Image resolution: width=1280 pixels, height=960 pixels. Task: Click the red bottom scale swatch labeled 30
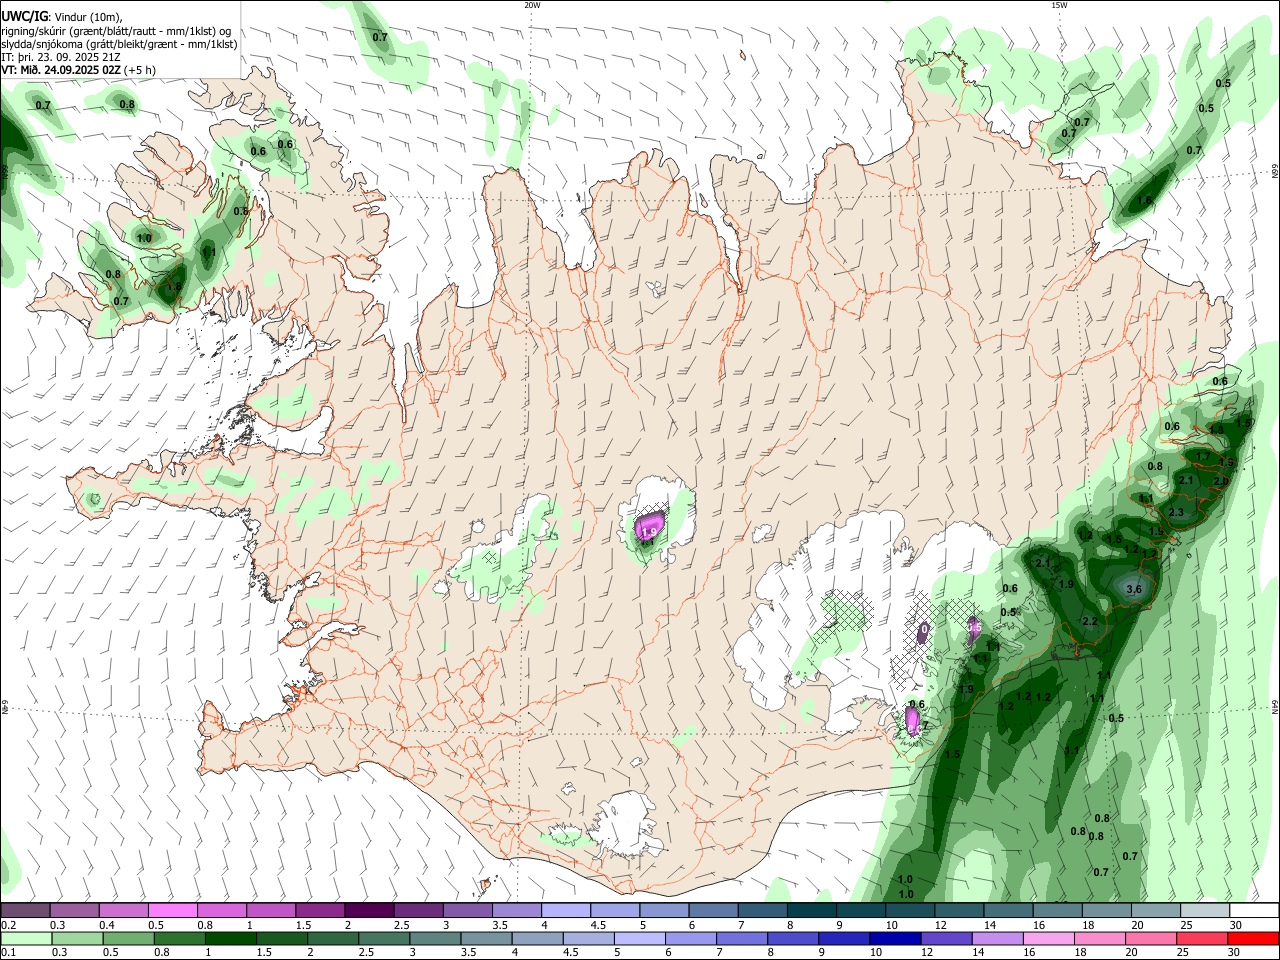pyautogui.click(x=1253, y=938)
